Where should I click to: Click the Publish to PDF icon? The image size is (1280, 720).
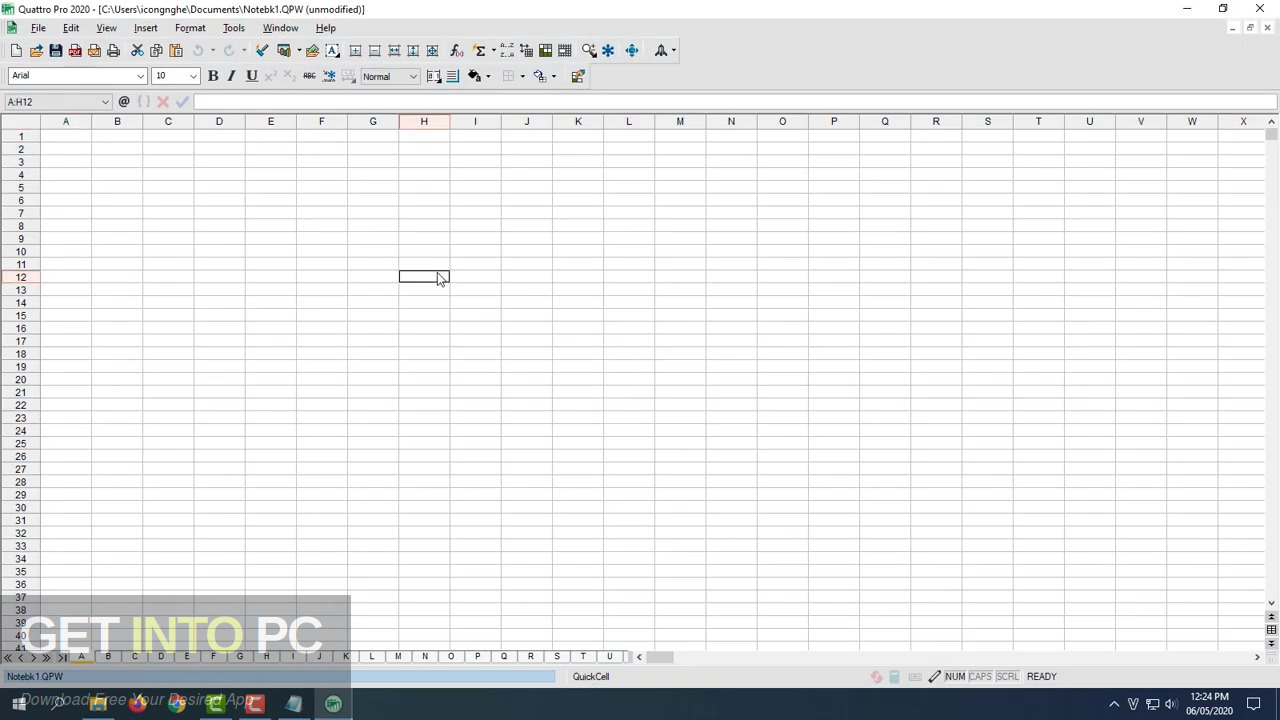pos(75,51)
